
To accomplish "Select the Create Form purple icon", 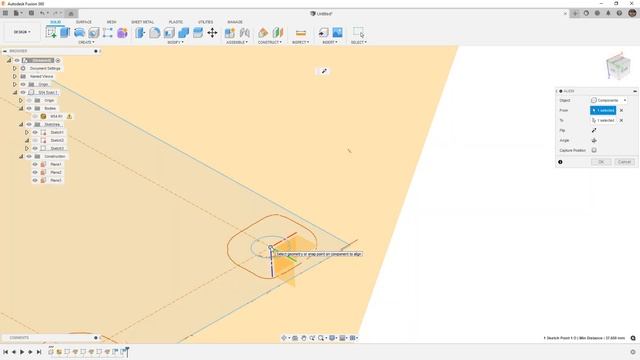I will [x=122, y=33].
